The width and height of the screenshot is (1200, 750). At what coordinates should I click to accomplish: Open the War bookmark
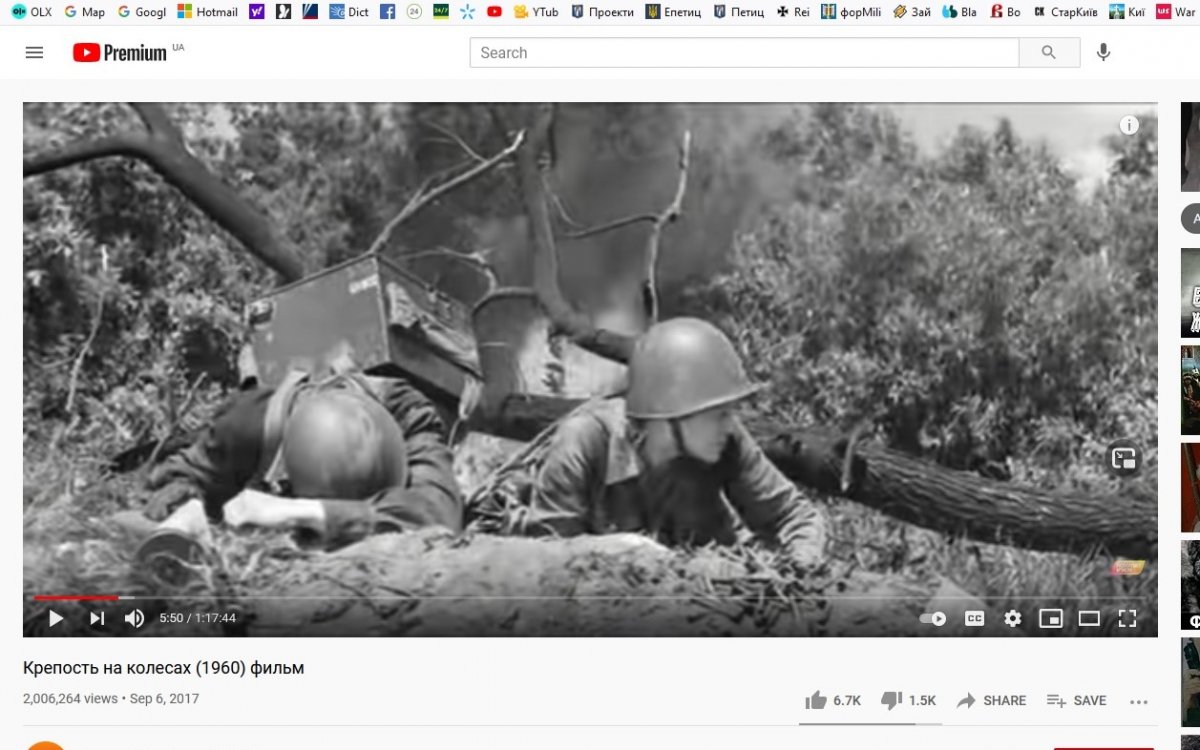[1177, 12]
